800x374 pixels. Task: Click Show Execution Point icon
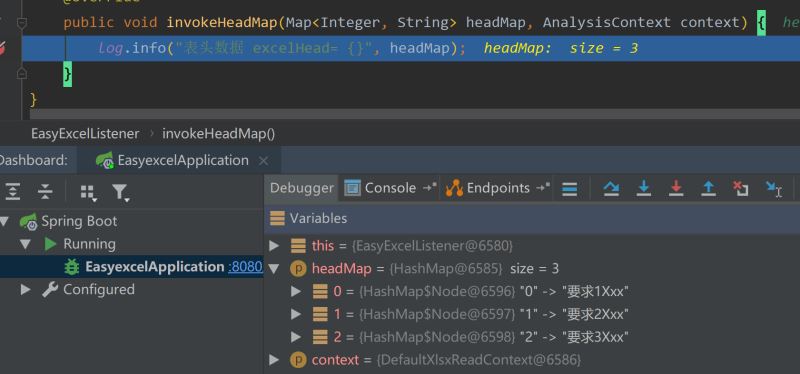click(569, 189)
